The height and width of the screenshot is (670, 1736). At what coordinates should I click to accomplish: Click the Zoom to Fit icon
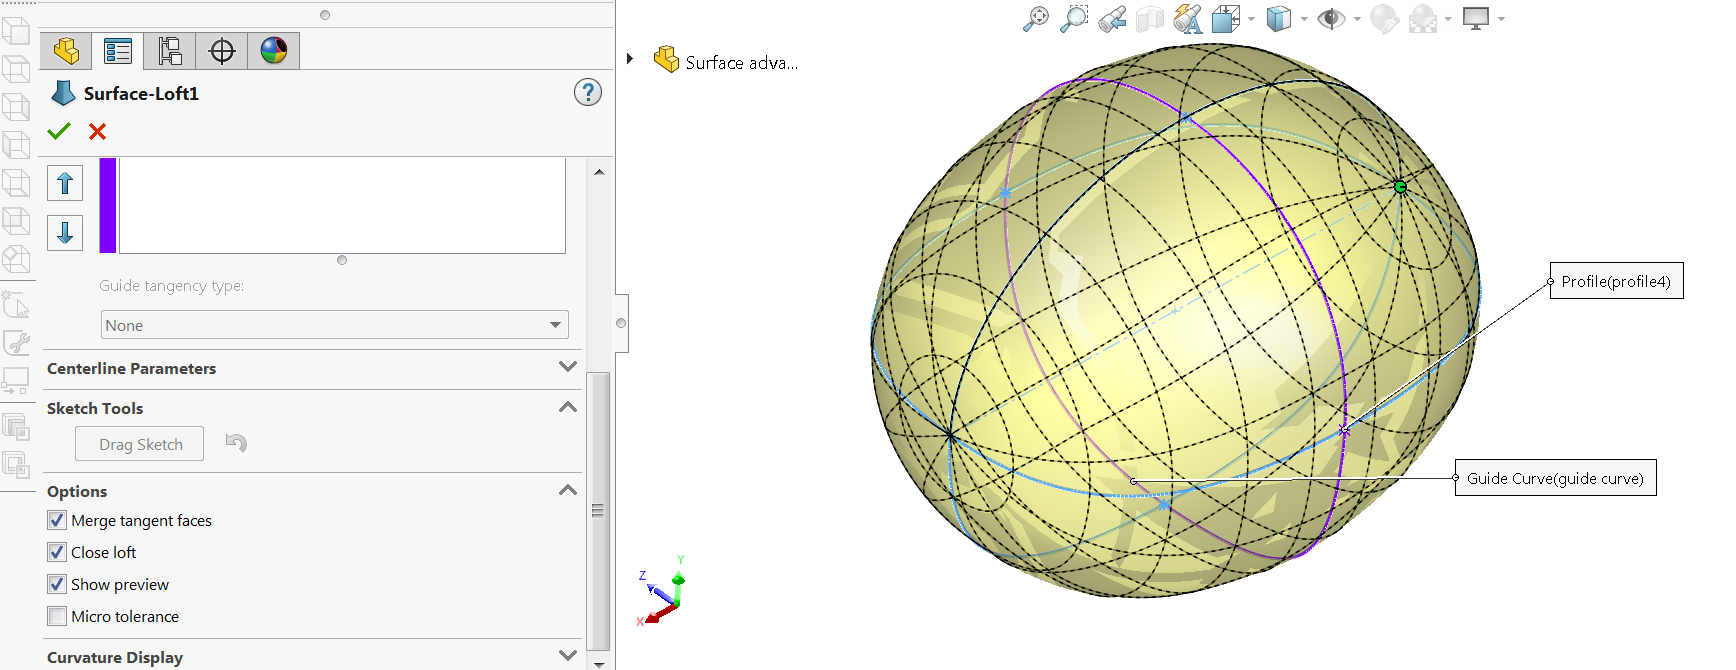pos(1035,19)
